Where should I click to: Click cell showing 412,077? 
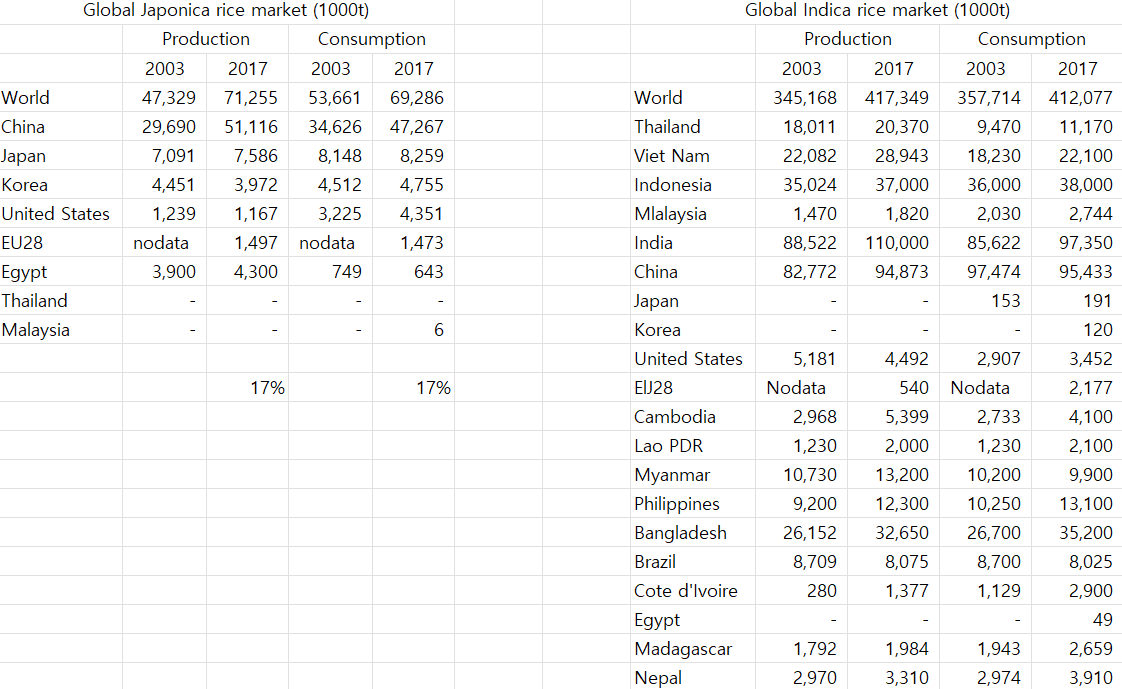[x=1080, y=98]
